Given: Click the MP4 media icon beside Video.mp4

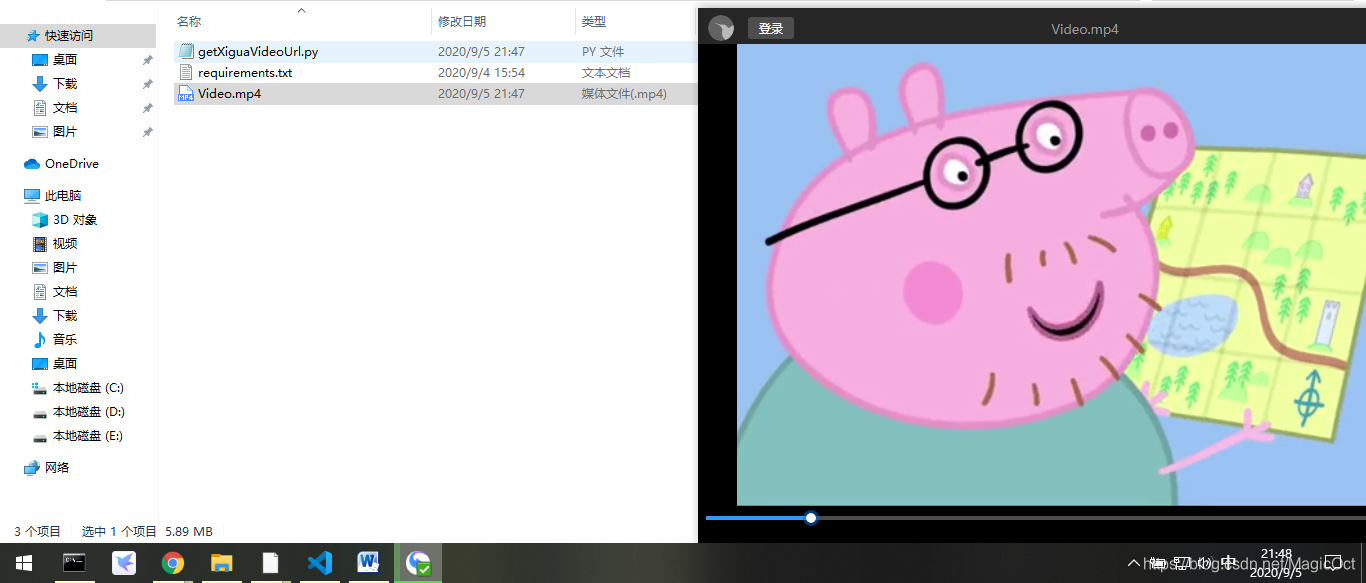Looking at the screenshot, I should point(186,94).
